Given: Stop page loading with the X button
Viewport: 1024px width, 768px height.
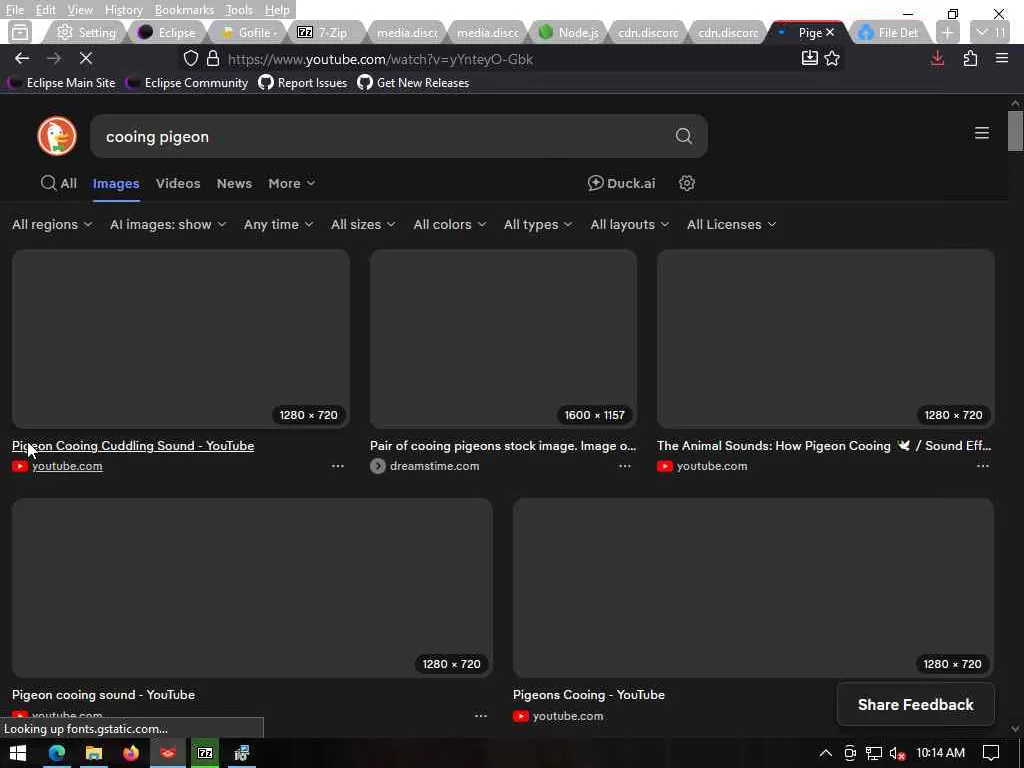Looking at the screenshot, I should [x=86, y=58].
